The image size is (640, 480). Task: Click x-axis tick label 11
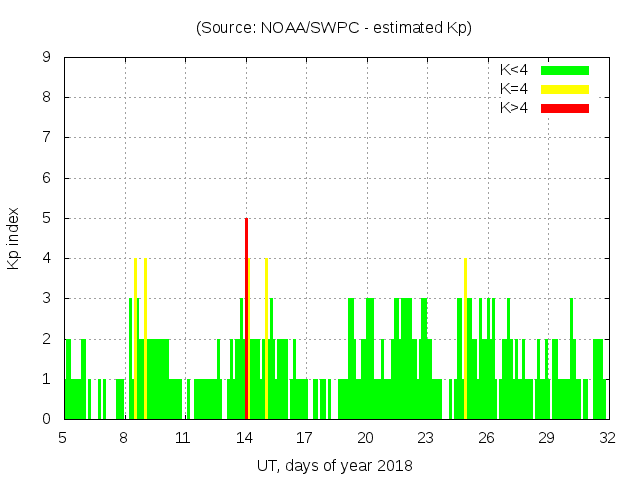point(184,438)
